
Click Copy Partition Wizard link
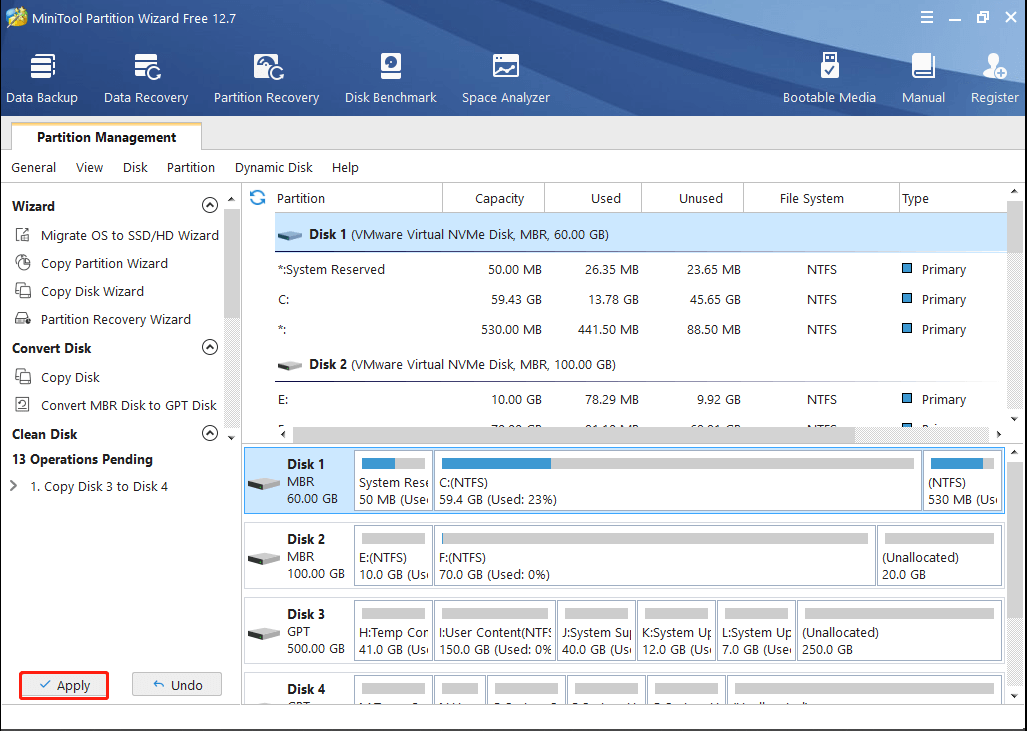(x=104, y=263)
